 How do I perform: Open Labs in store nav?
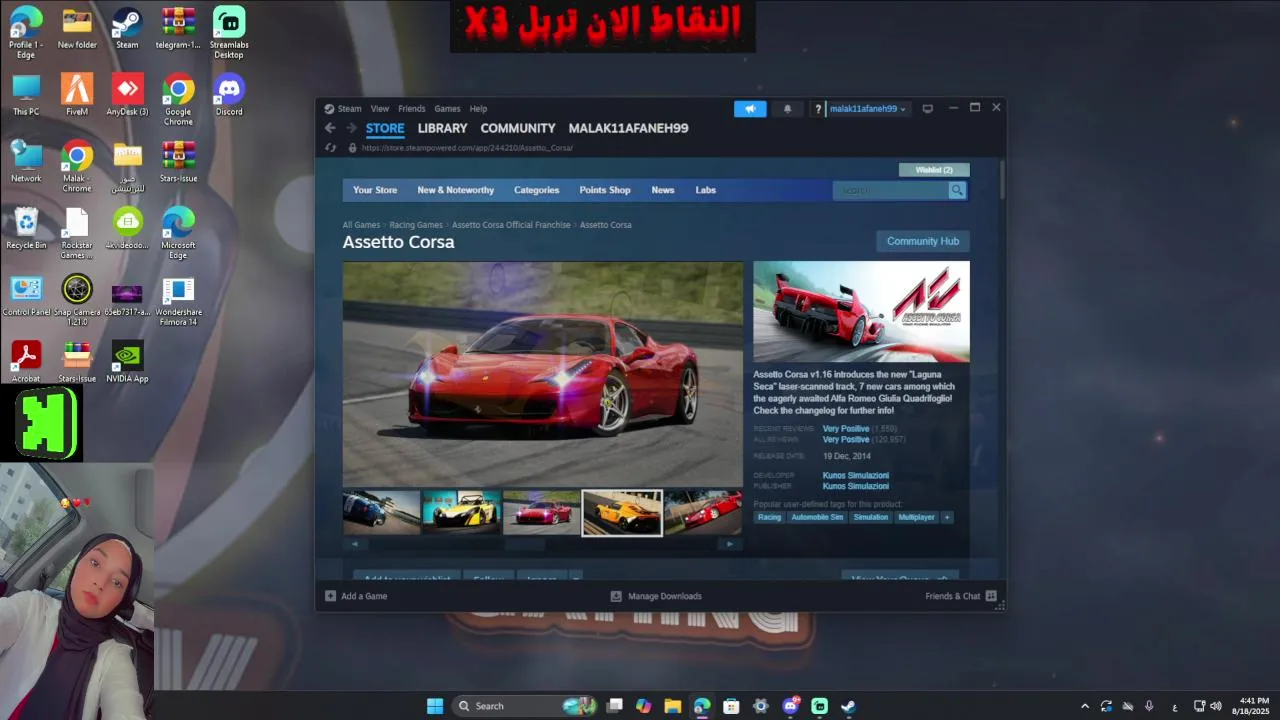pyautogui.click(x=706, y=190)
